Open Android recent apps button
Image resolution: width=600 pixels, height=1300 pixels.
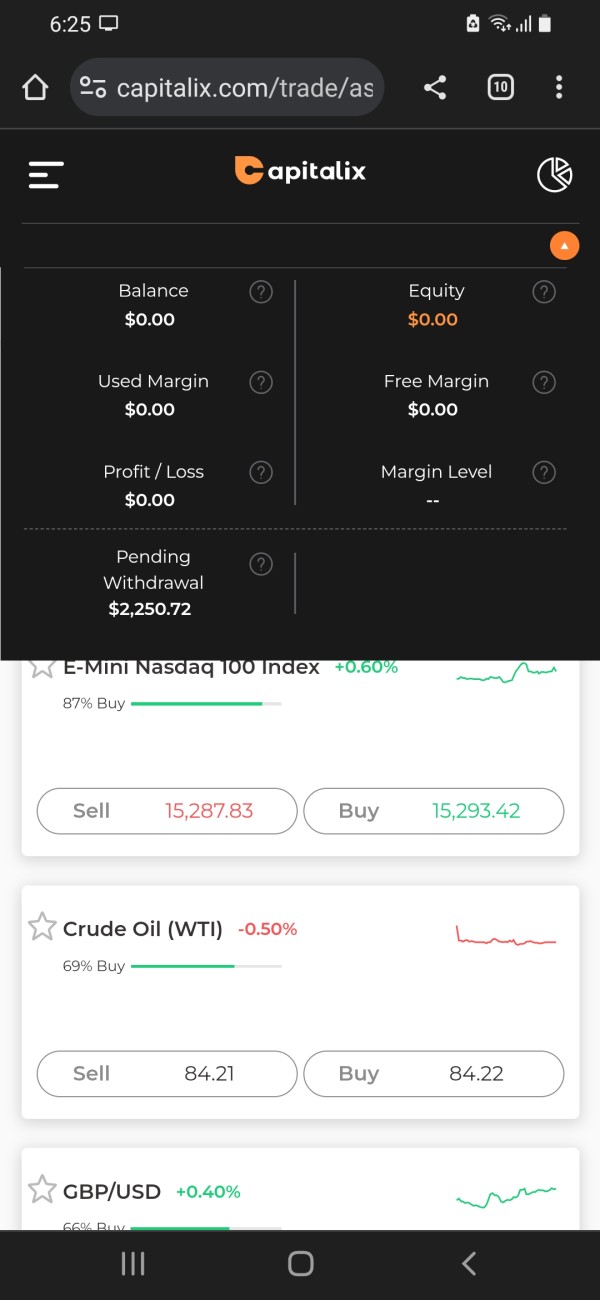(132, 1264)
